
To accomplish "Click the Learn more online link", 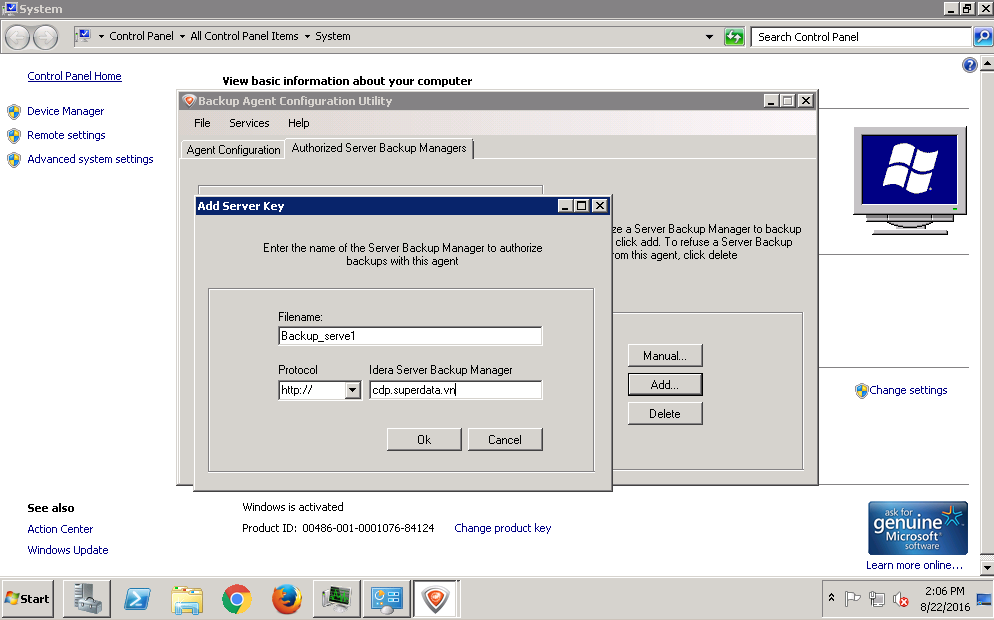I will pyautogui.click(x=914, y=565).
